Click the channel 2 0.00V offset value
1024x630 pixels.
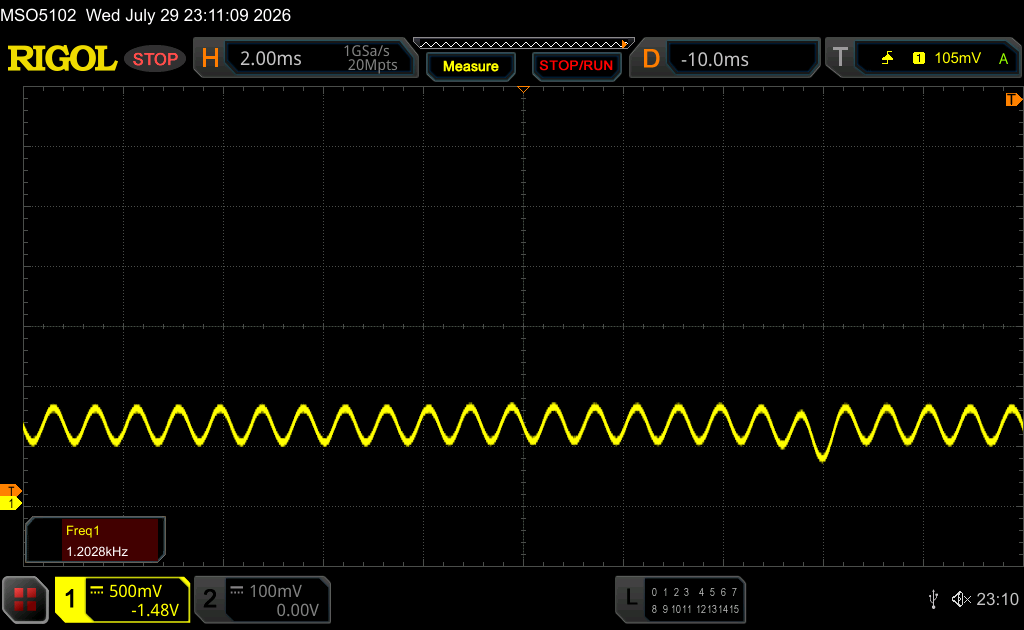(297, 610)
